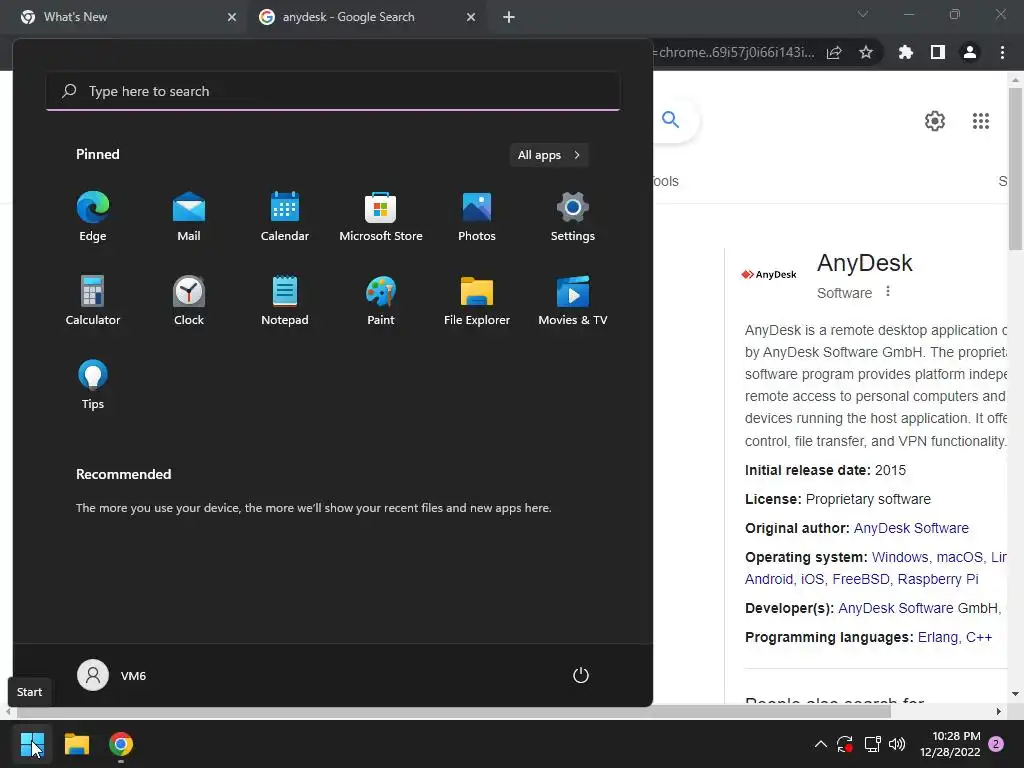
Task: Bookmark this page with the star
Action: coord(866,52)
